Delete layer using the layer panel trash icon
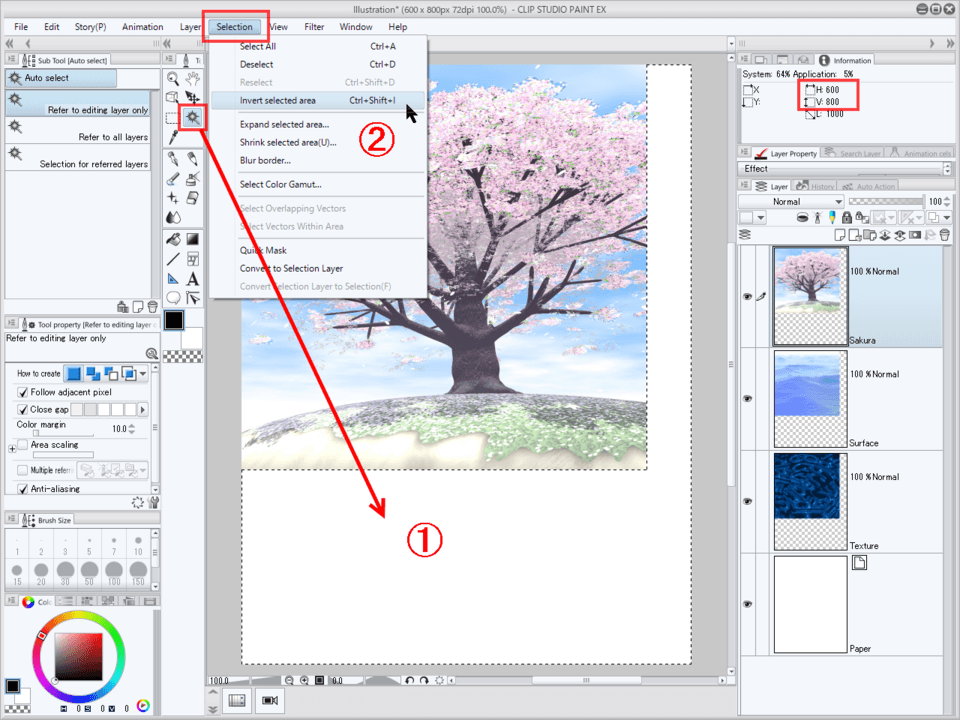Image resolution: width=960 pixels, height=720 pixels. pyautogui.click(x=945, y=235)
